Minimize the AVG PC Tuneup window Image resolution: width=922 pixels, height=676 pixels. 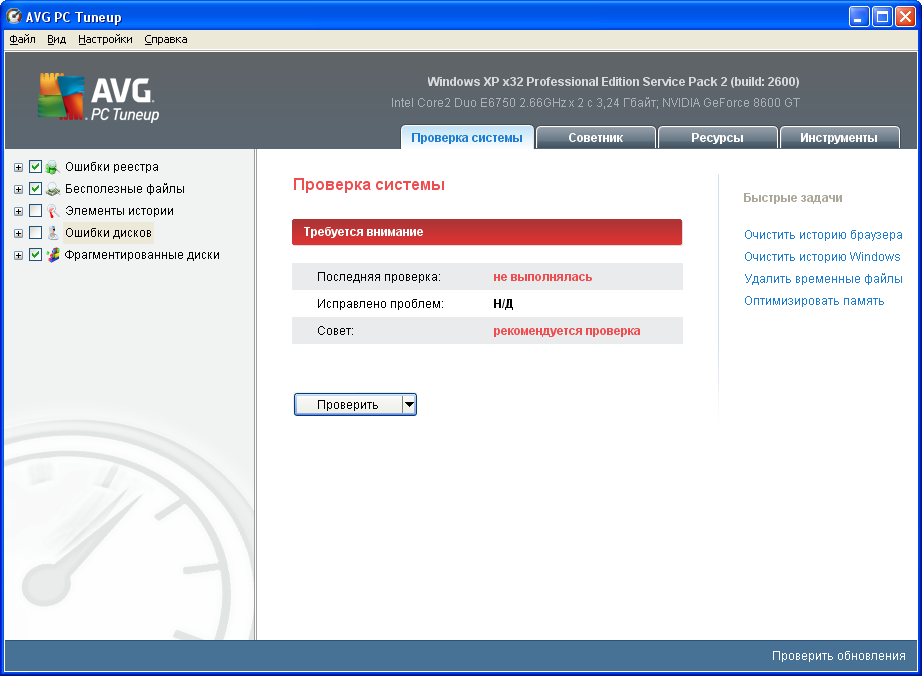[x=859, y=16]
